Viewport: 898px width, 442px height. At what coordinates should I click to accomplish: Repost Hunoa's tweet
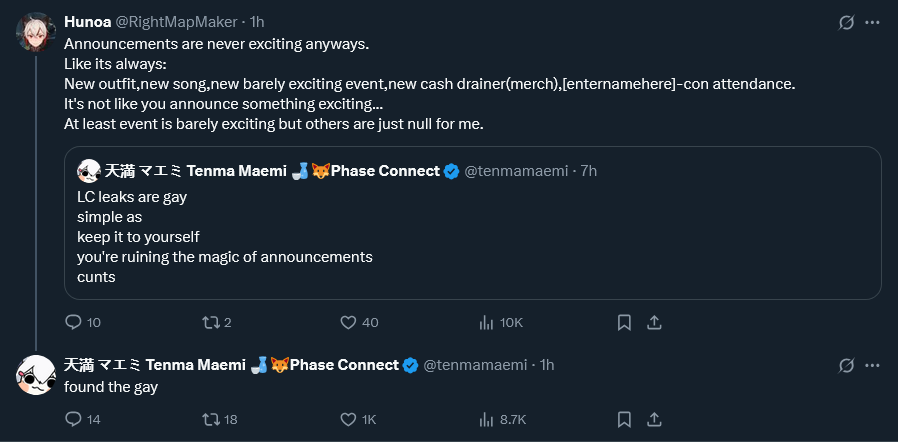click(x=210, y=322)
